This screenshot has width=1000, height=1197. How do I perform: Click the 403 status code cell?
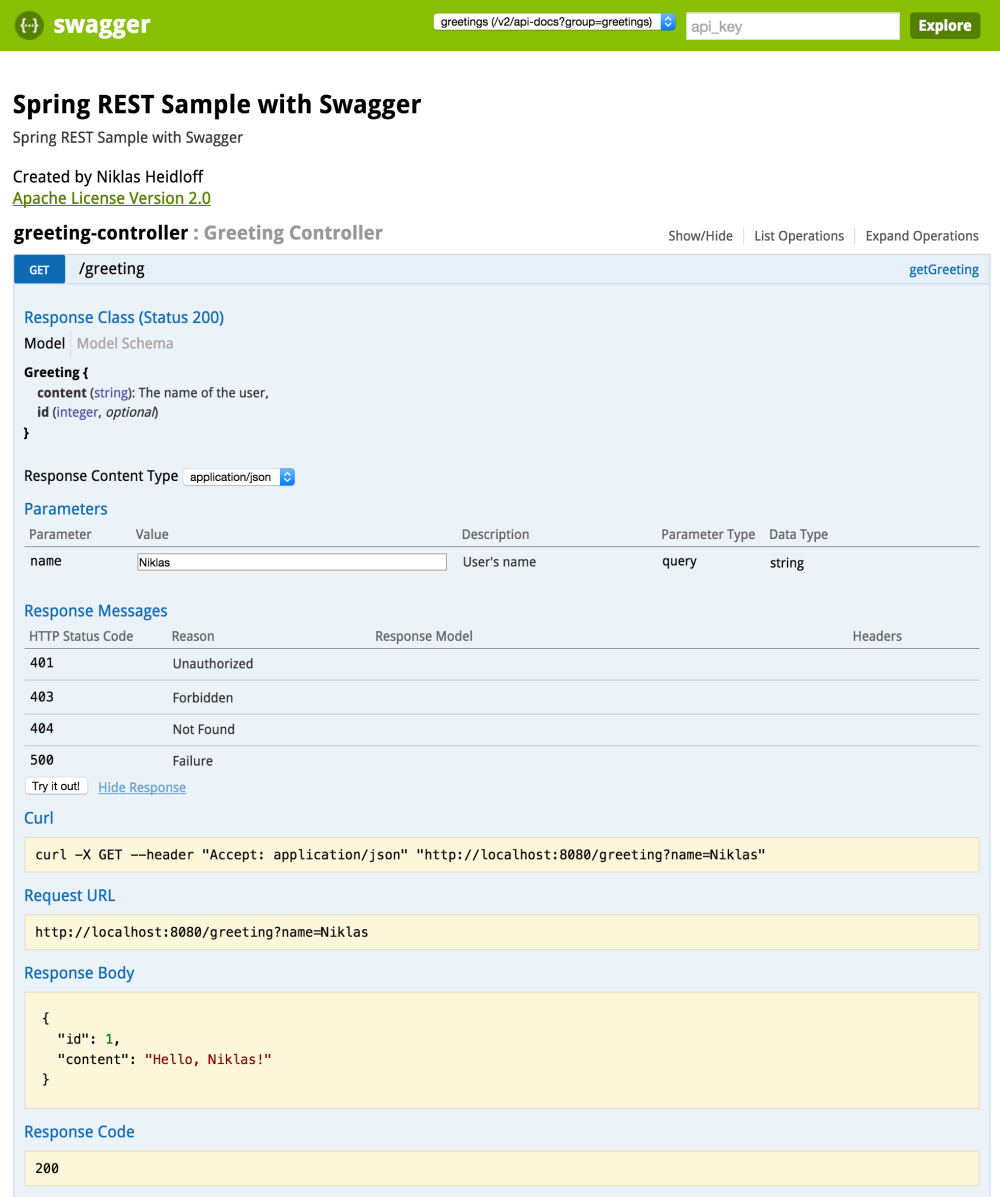tap(42, 697)
